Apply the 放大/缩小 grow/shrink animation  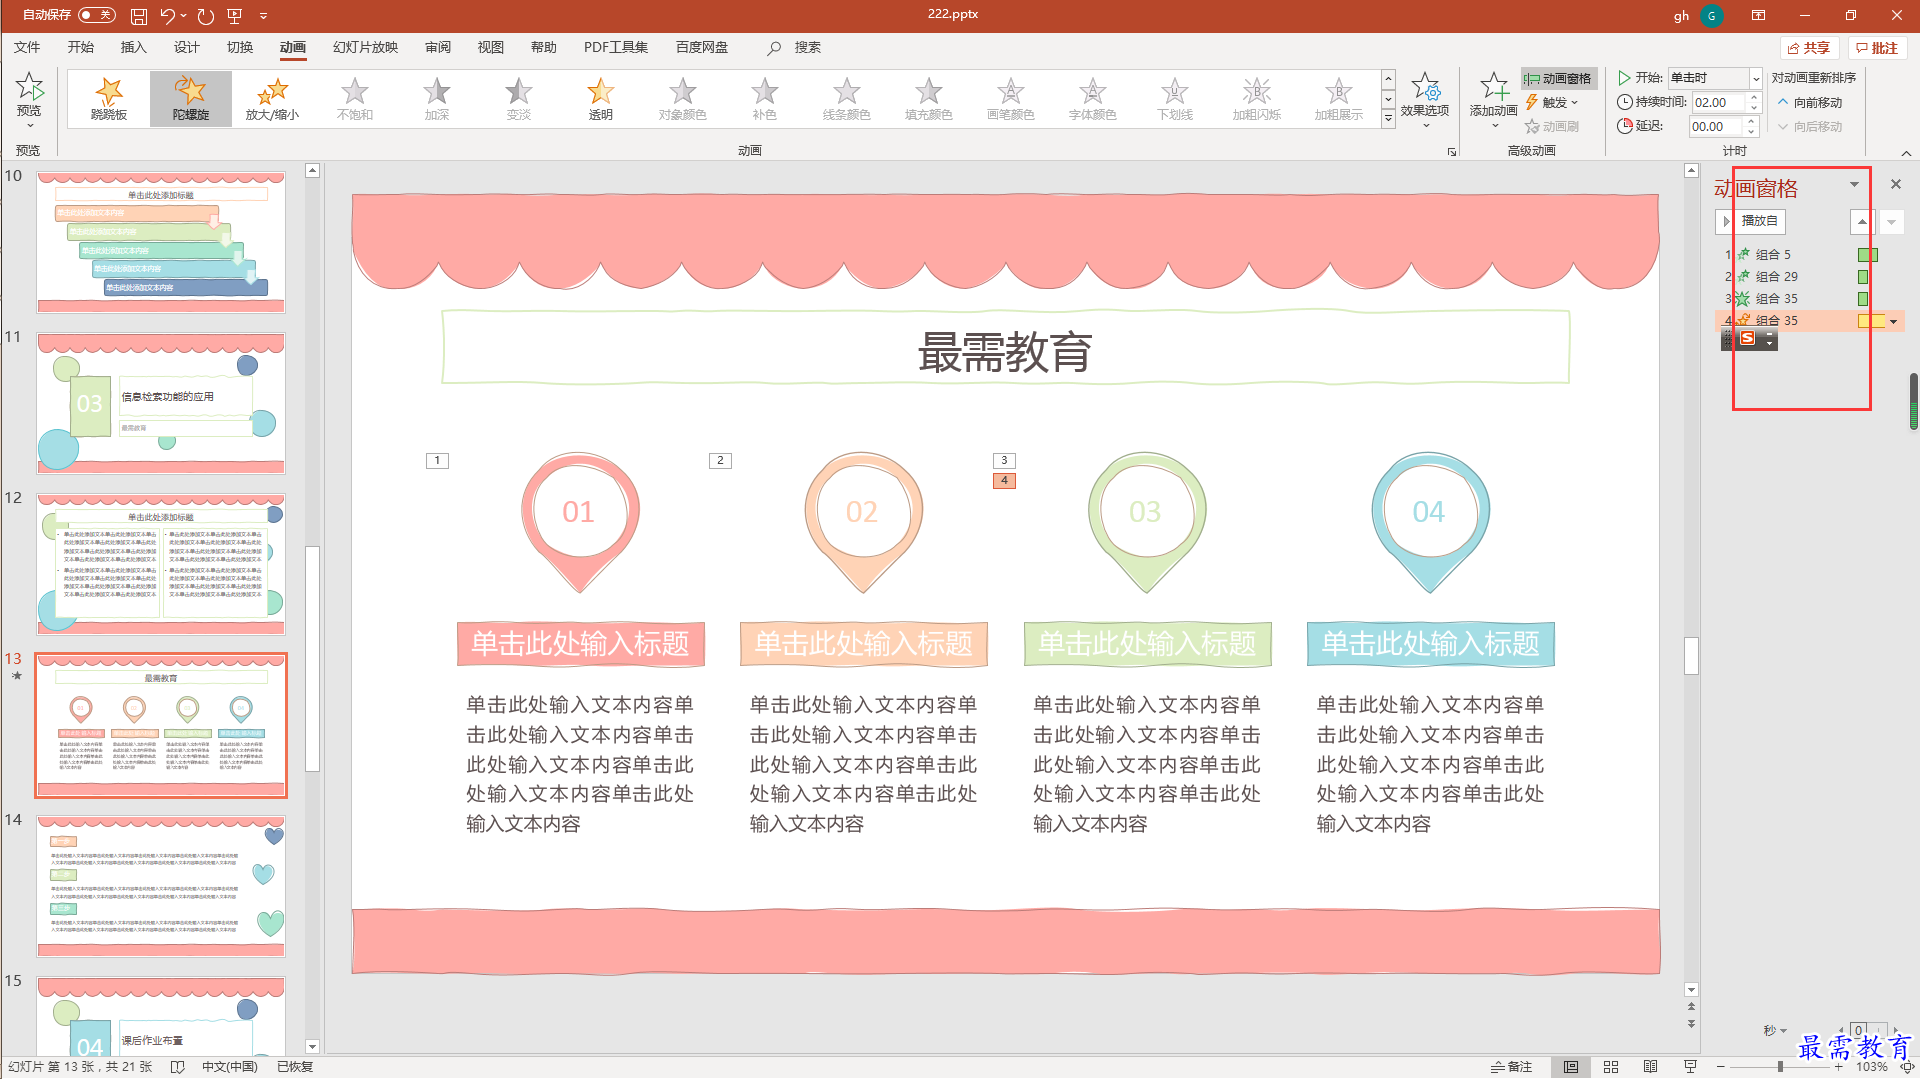click(272, 99)
